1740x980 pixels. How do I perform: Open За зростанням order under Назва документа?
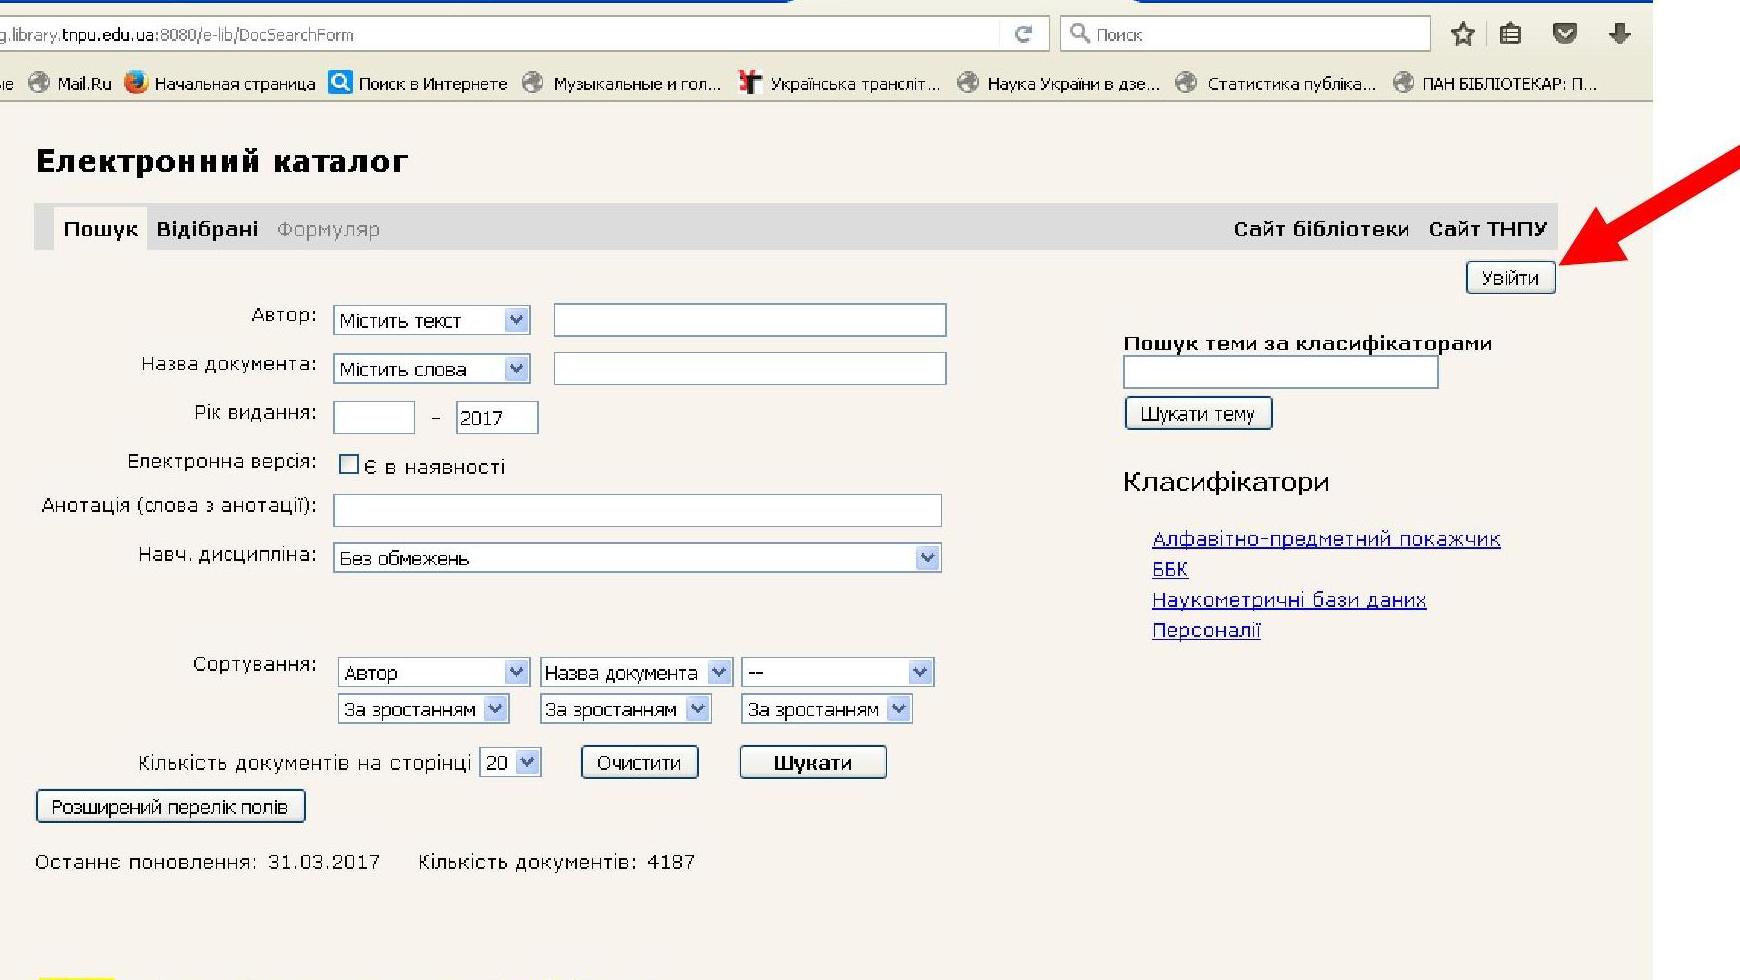(x=626, y=709)
